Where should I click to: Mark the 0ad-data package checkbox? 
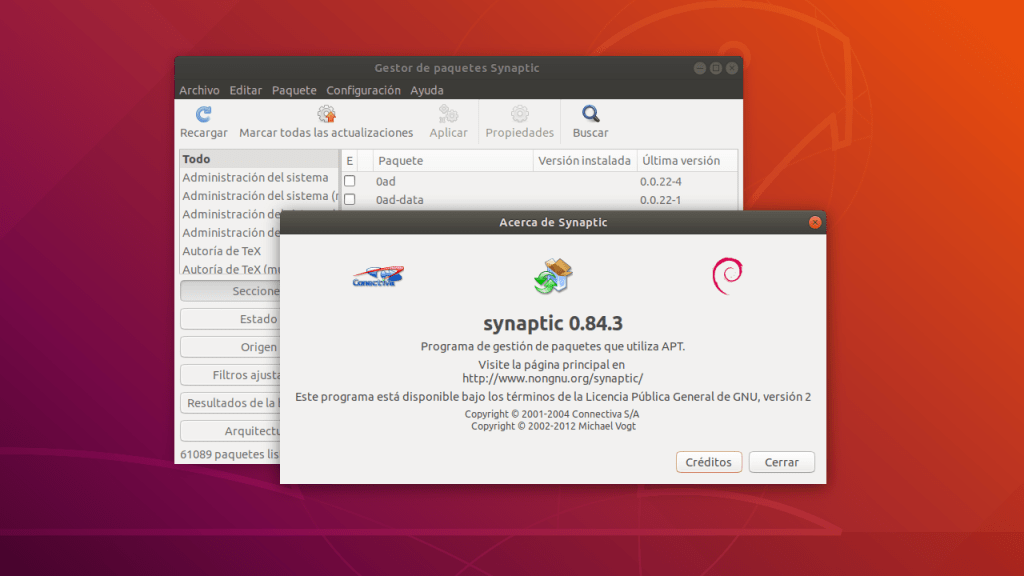(349, 199)
